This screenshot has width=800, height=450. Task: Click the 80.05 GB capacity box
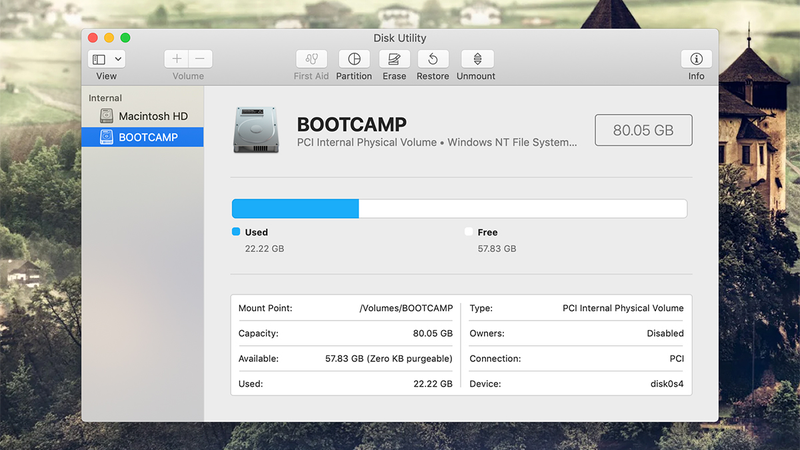click(x=643, y=130)
